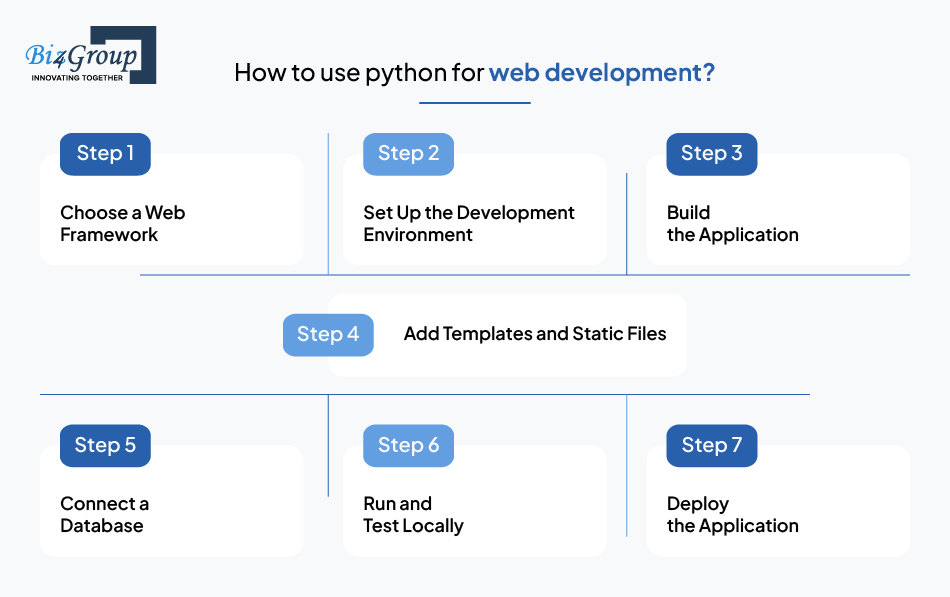This screenshot has width=950, height=597.
Task: Select the Step 1 badge
Action: (x=105, y=154)
